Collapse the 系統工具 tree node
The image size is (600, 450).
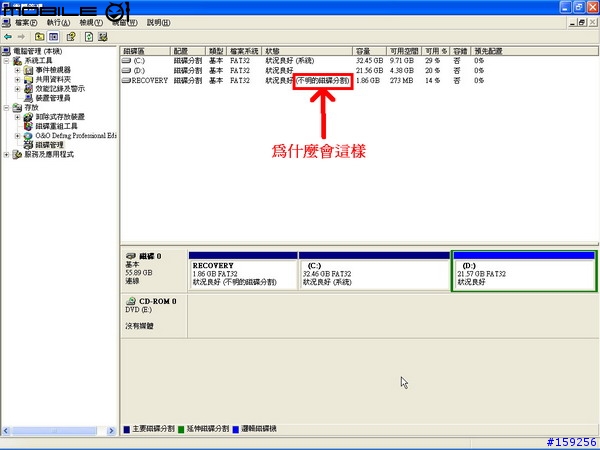coord(6,60)
